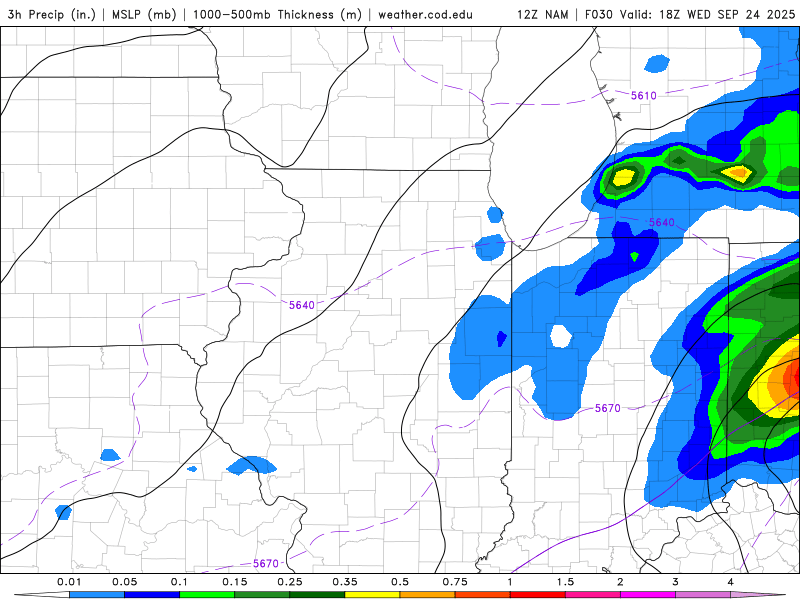Click the light blue legend swatch after 0.01

[x=96, y=595]
